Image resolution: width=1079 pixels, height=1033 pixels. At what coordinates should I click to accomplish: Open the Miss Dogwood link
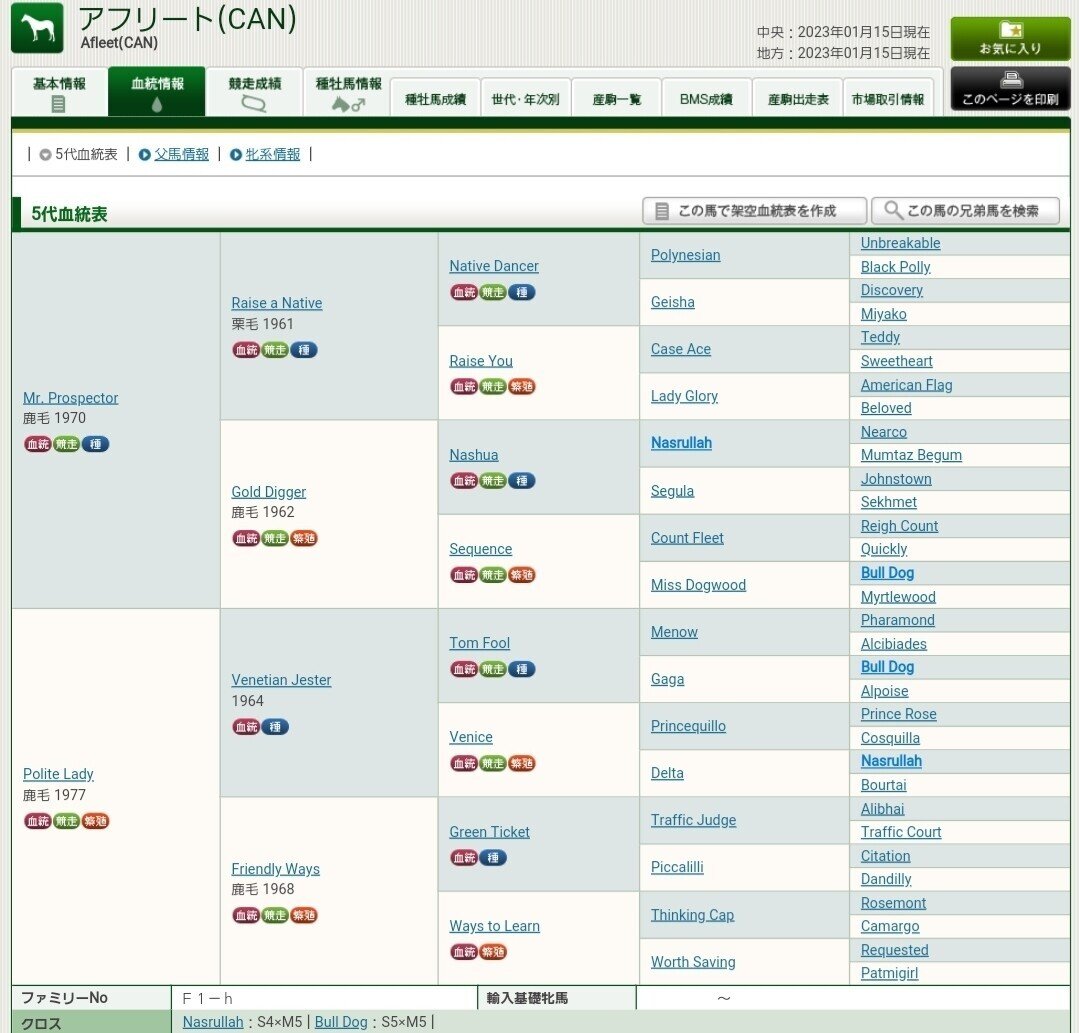click(698, 585)
